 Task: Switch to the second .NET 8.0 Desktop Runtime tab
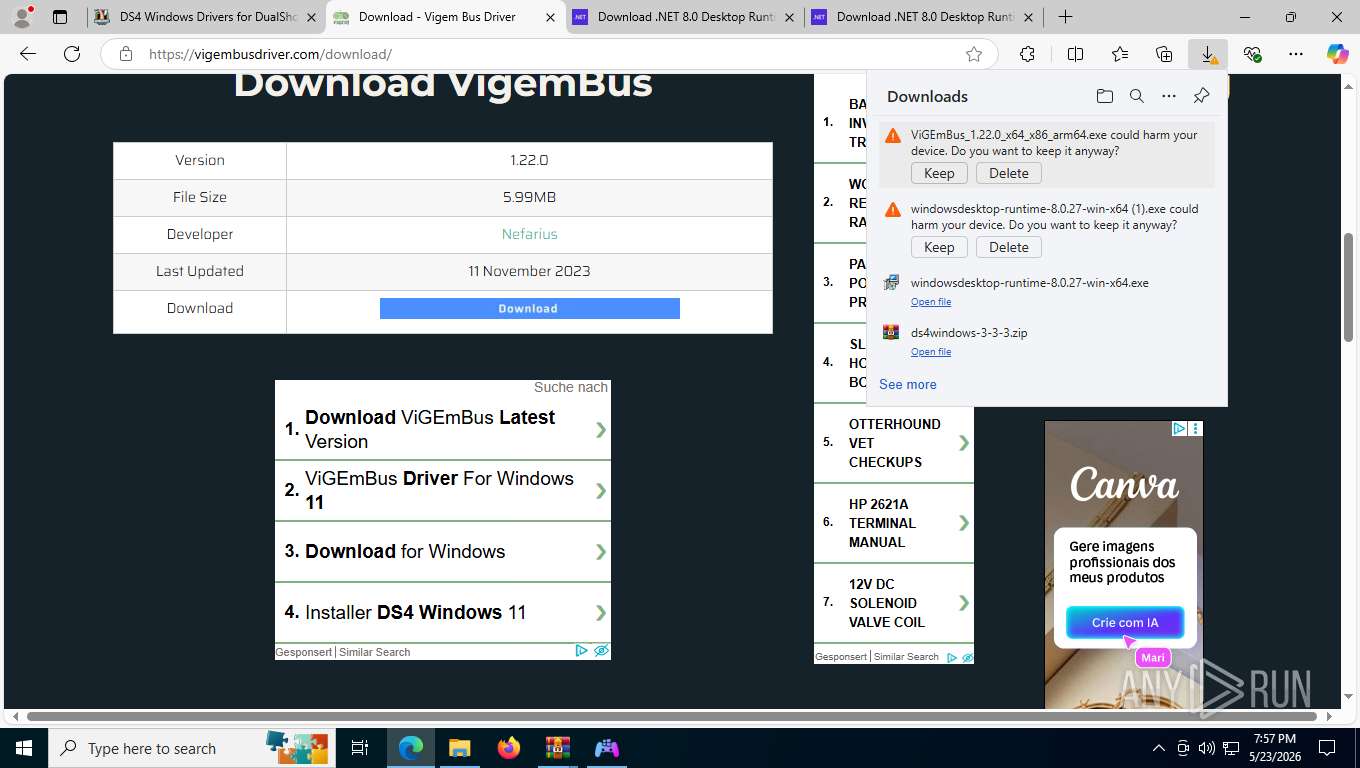pyautogui.click(x=923, y=17)
